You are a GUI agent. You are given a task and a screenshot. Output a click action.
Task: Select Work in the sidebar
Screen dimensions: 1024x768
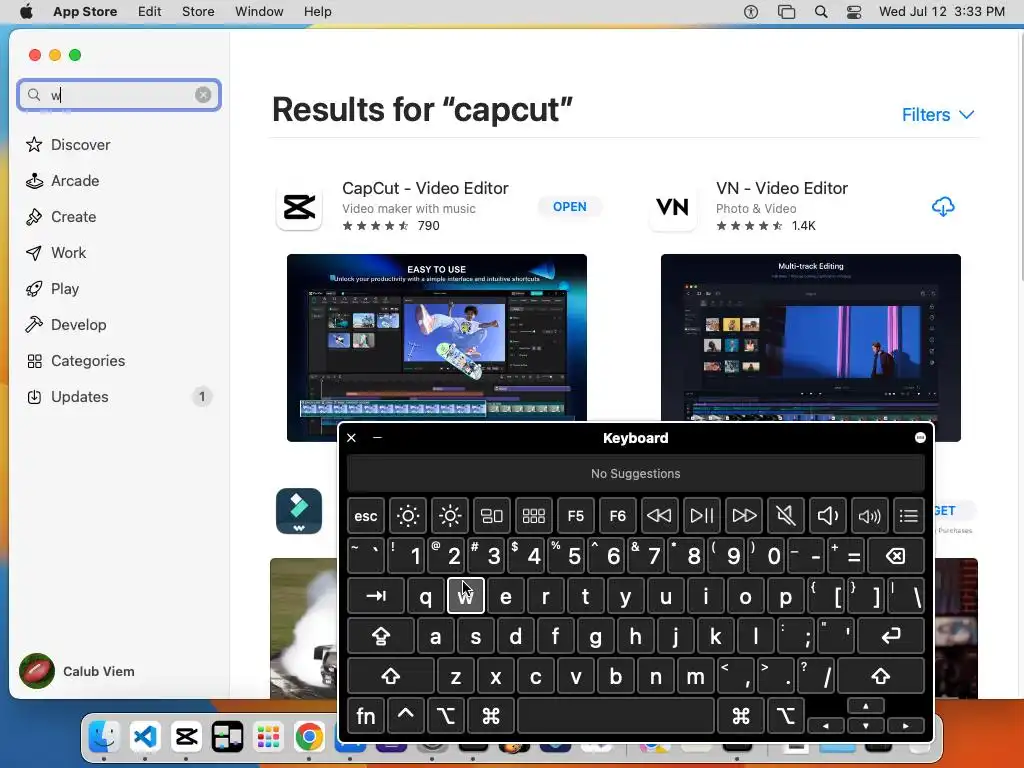coord(56,252)
